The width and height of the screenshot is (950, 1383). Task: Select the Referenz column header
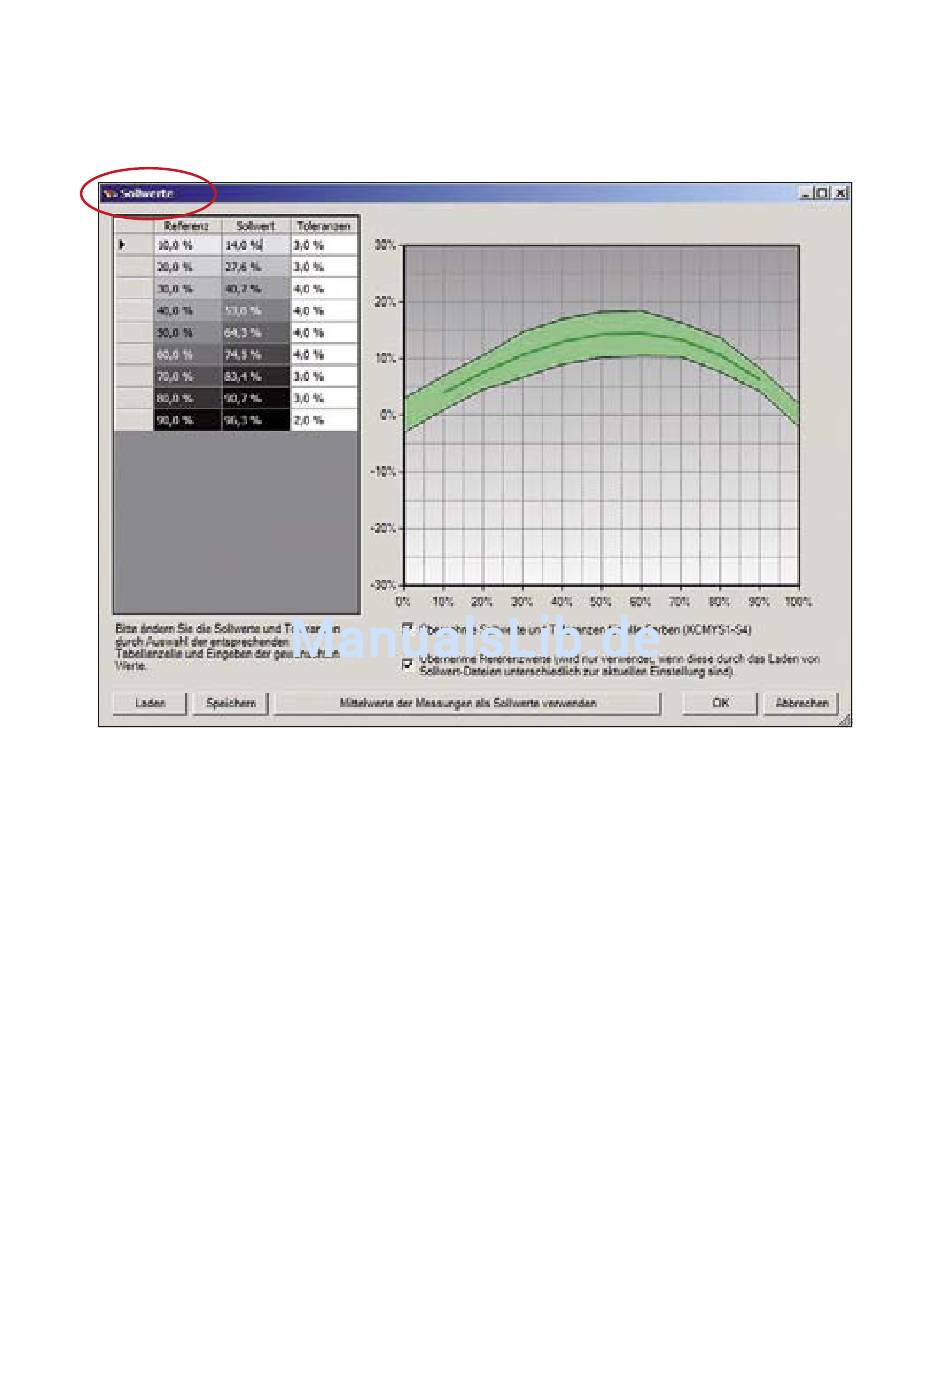[x=187, y=226]
